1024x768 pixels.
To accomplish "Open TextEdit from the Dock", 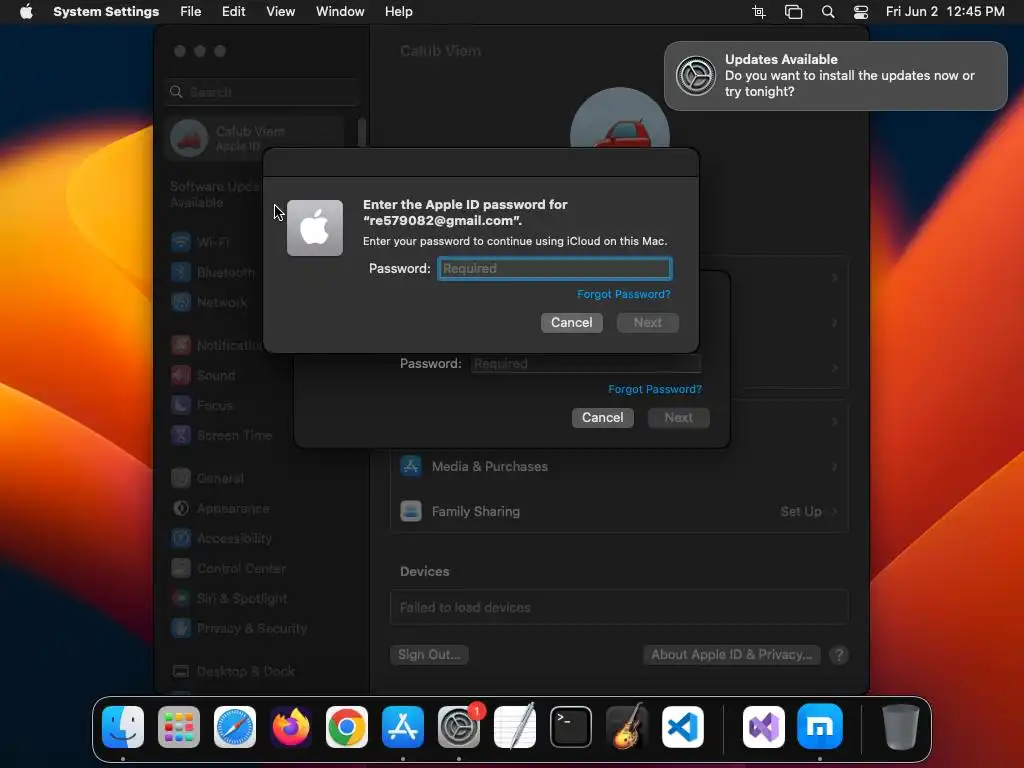I will click(515, 727).
